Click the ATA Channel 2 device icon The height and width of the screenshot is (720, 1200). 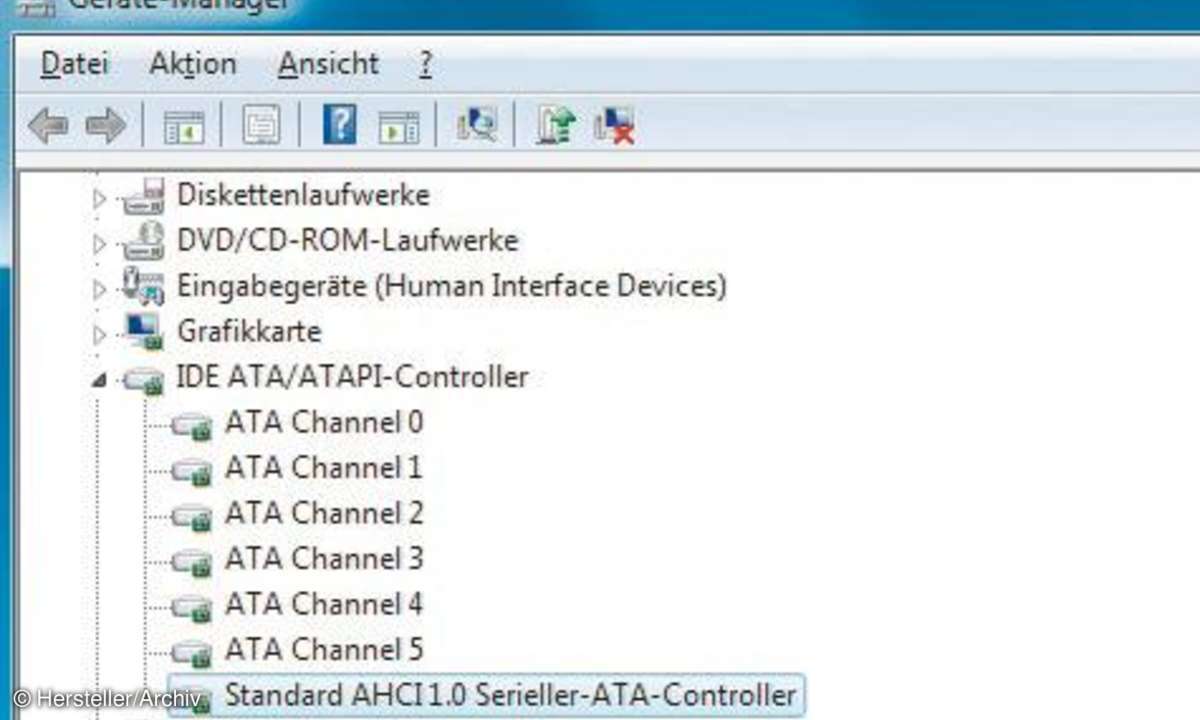(x=192, y=518)
